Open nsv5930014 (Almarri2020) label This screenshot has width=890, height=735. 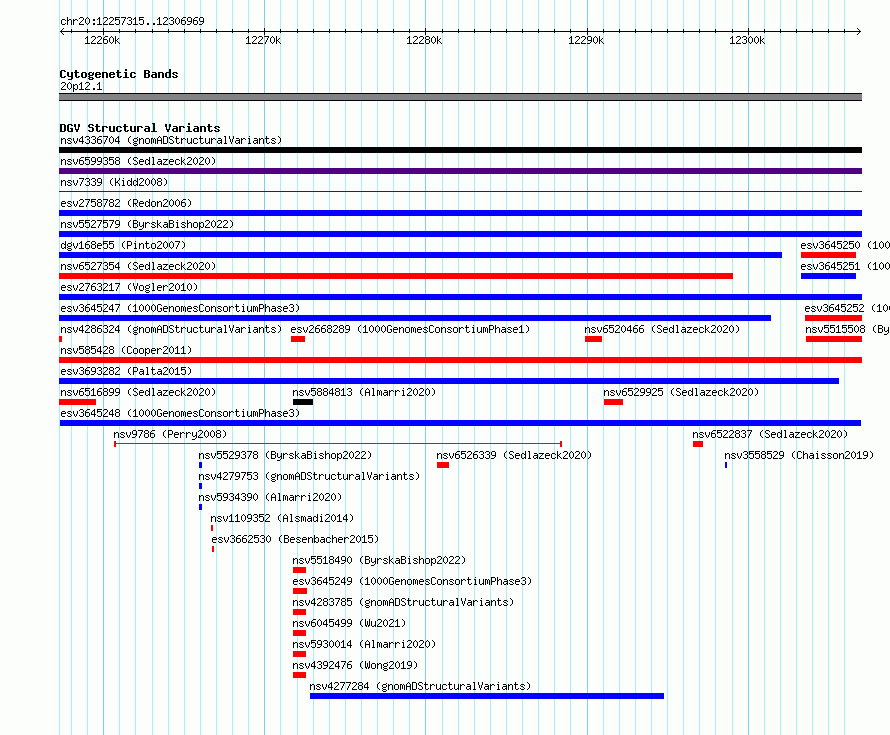pos(364,644)
